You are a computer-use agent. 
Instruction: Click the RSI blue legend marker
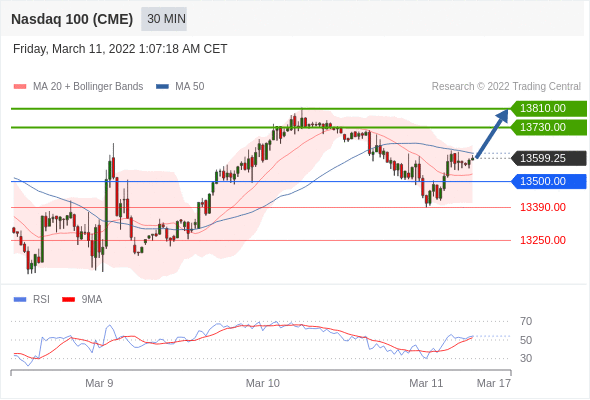tap(20, 300)
